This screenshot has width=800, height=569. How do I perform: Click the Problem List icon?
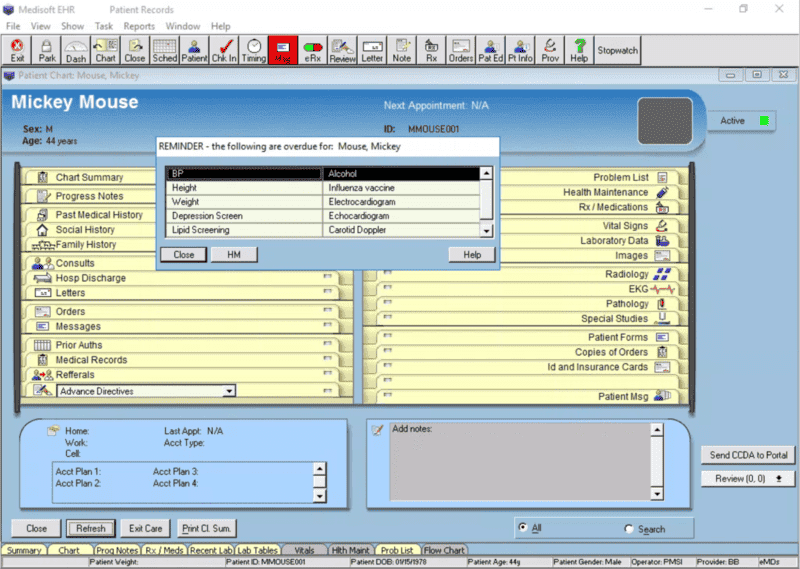coord(662,178)
